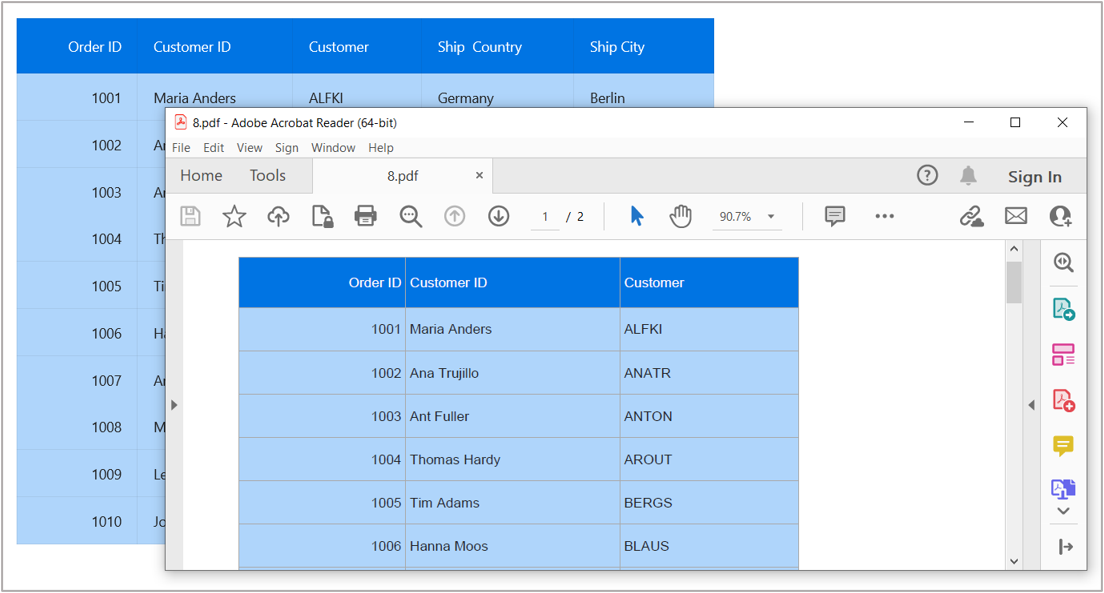Upload file via cloud arrow icon
The height and width of the screenshot is (593, 1104).
coord(278,216)
